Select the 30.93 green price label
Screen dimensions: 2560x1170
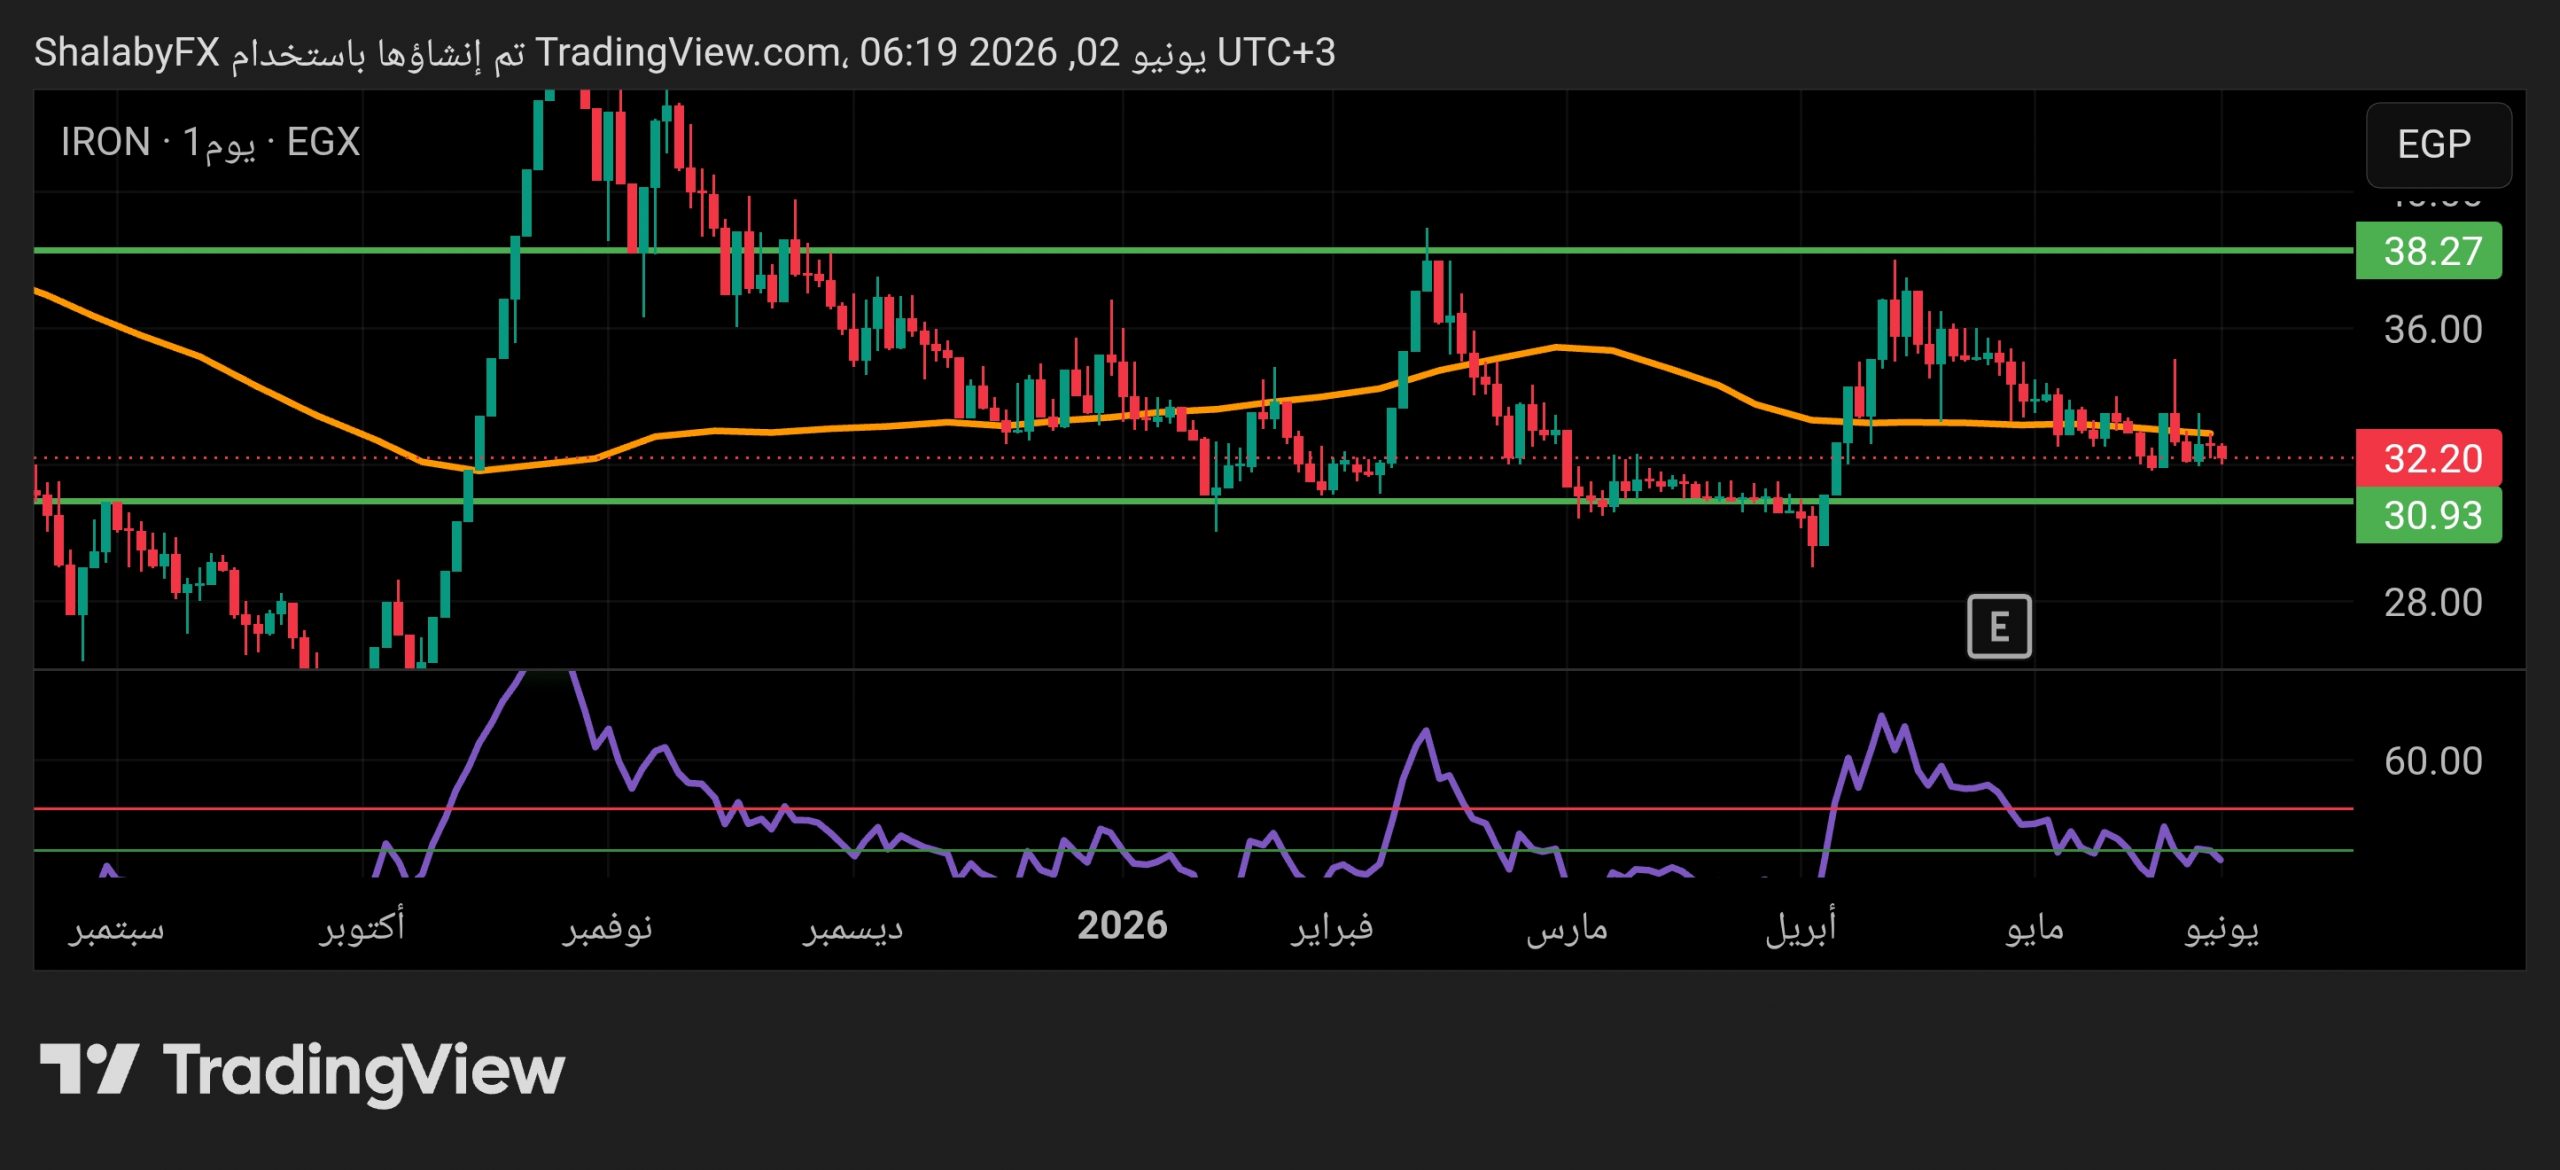2429,515
